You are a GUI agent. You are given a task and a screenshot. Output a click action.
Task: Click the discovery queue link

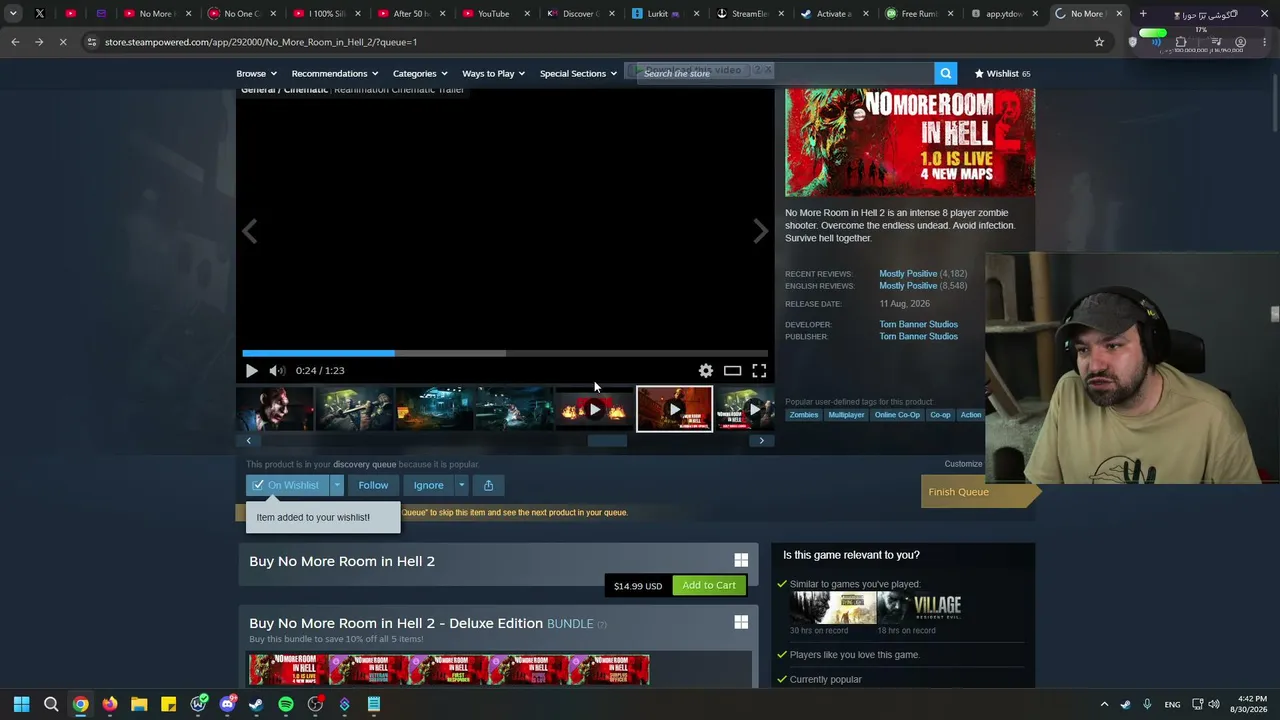coord(364,464)
